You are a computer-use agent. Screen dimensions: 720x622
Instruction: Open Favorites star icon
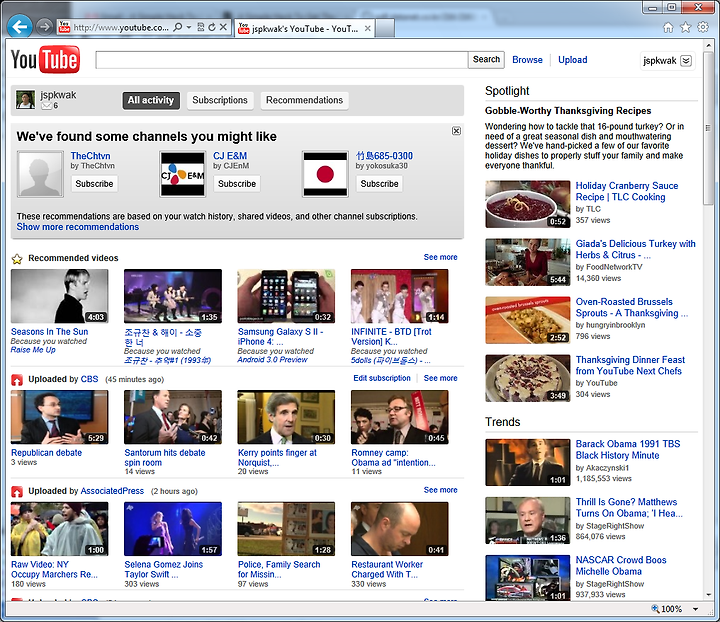click(686, 28)
